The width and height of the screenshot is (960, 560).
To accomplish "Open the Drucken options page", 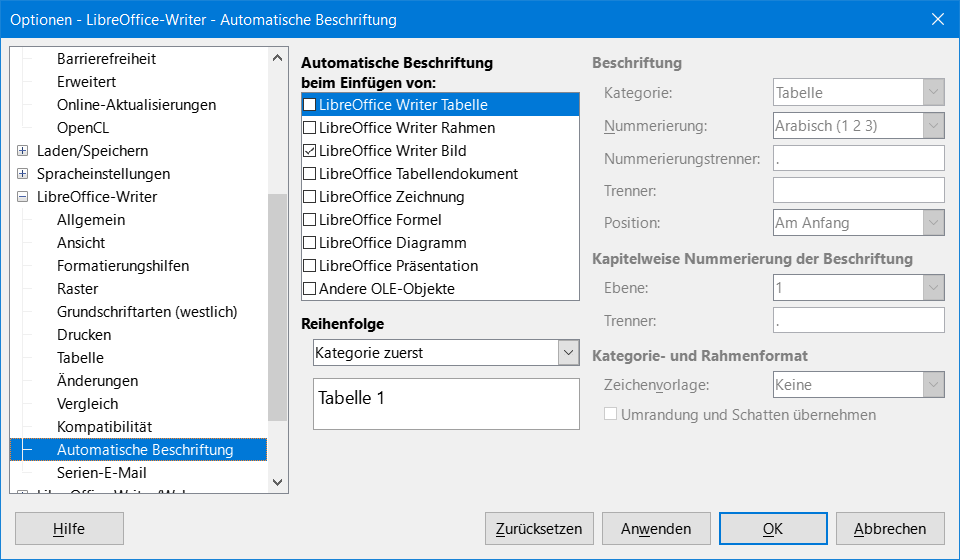I will tap(84, 335).
